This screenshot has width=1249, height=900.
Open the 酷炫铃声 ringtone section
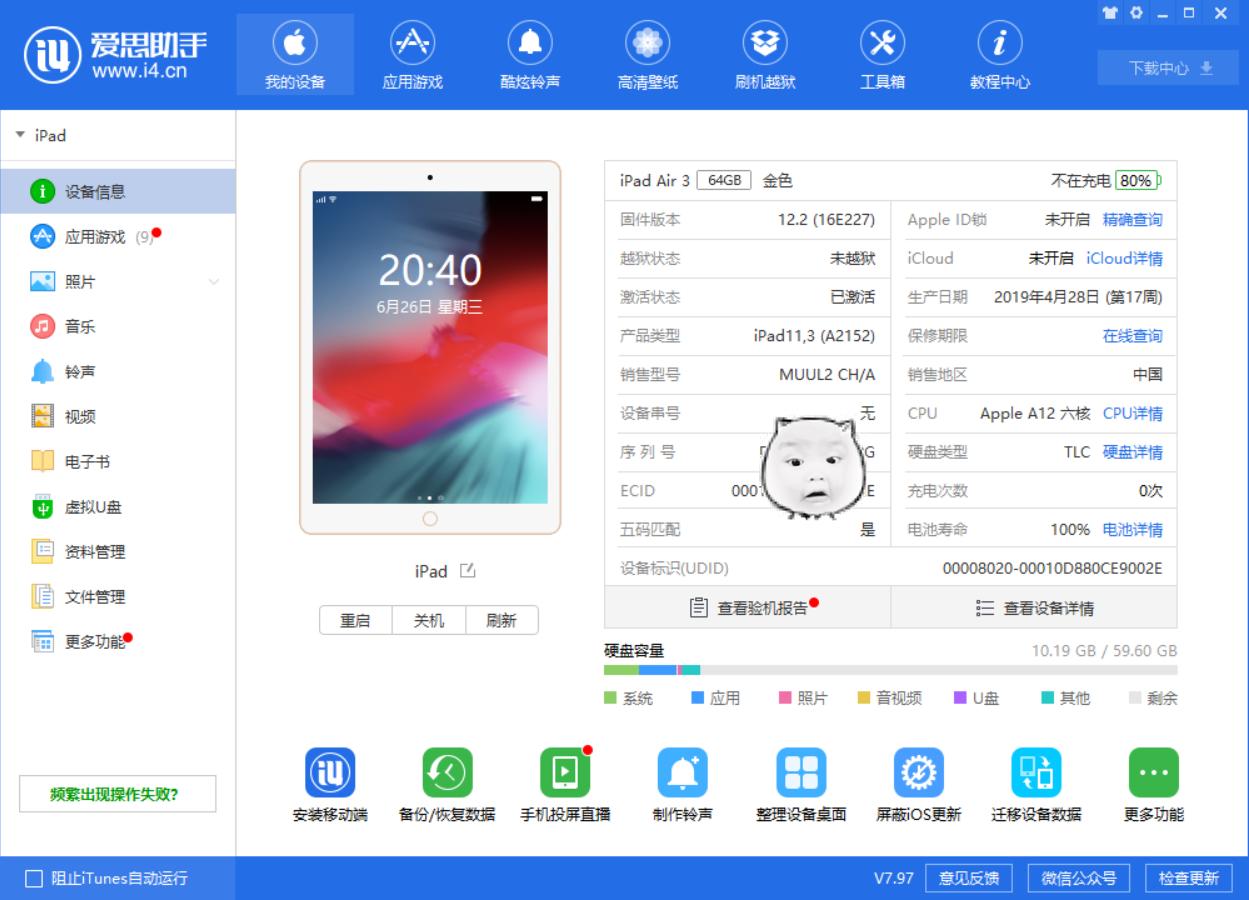coord(530,52)
